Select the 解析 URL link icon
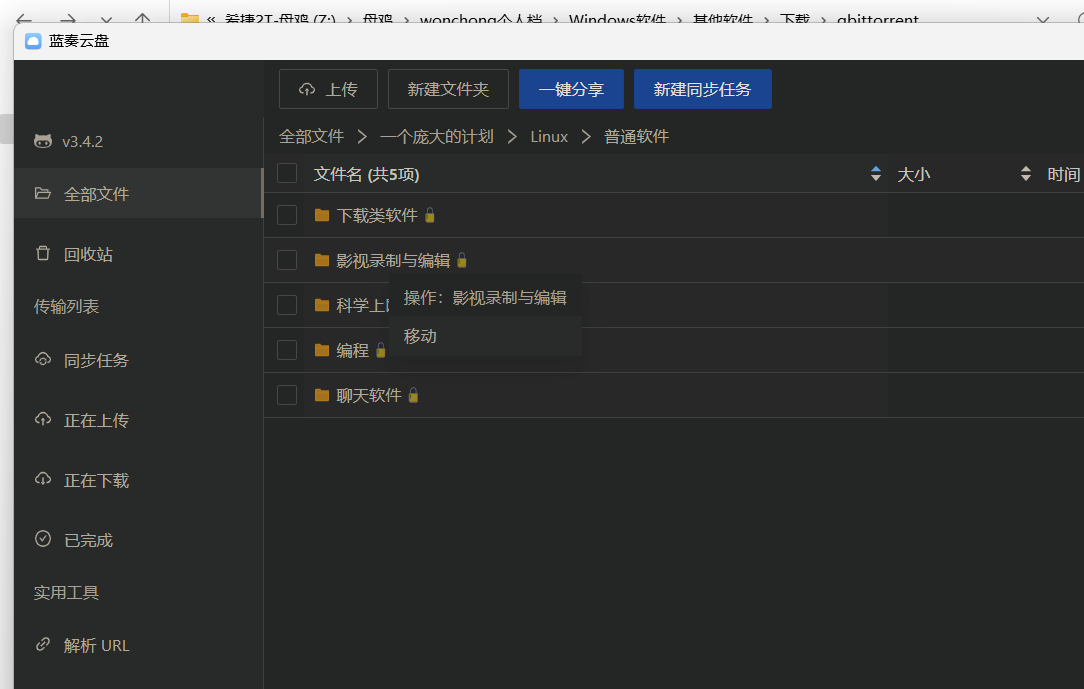This screenshot has width=1084, height=689. (42, 645)
